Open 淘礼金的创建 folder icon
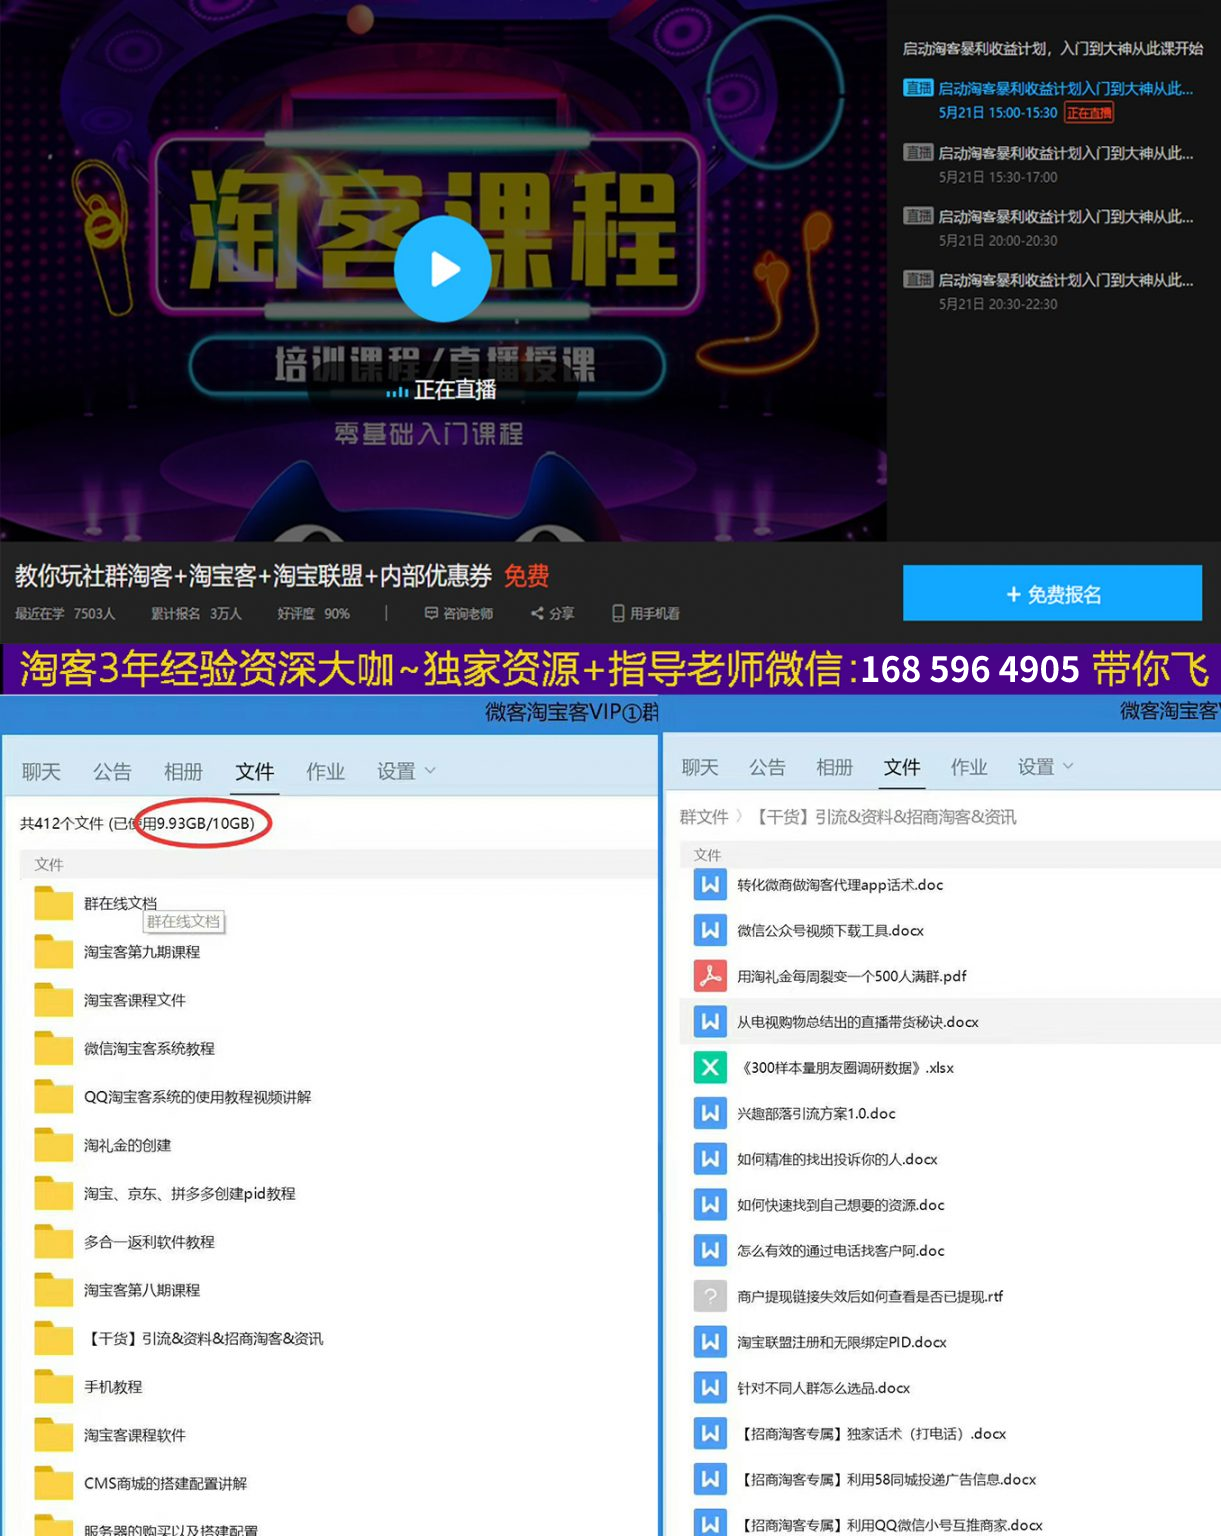This screenshot has width=1221, height=1536. coord(53,1145)
